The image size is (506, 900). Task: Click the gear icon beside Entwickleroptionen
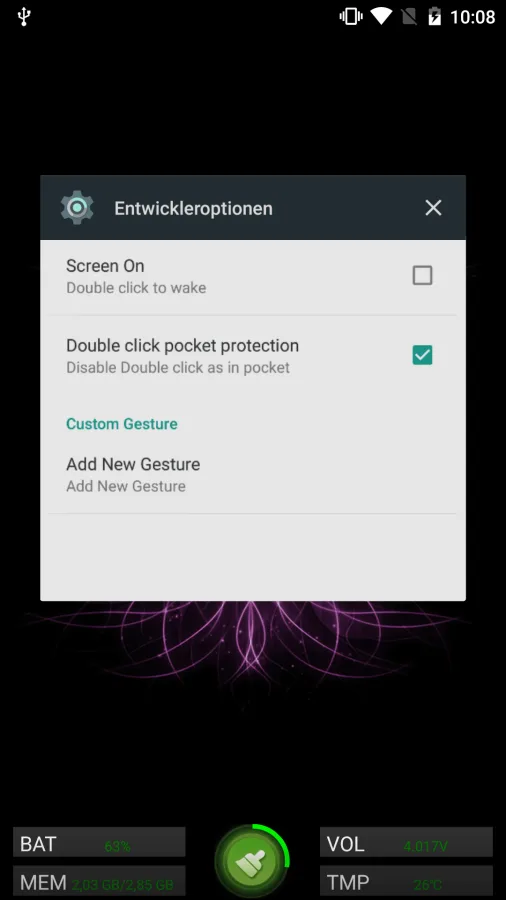(x=77, y=207)
